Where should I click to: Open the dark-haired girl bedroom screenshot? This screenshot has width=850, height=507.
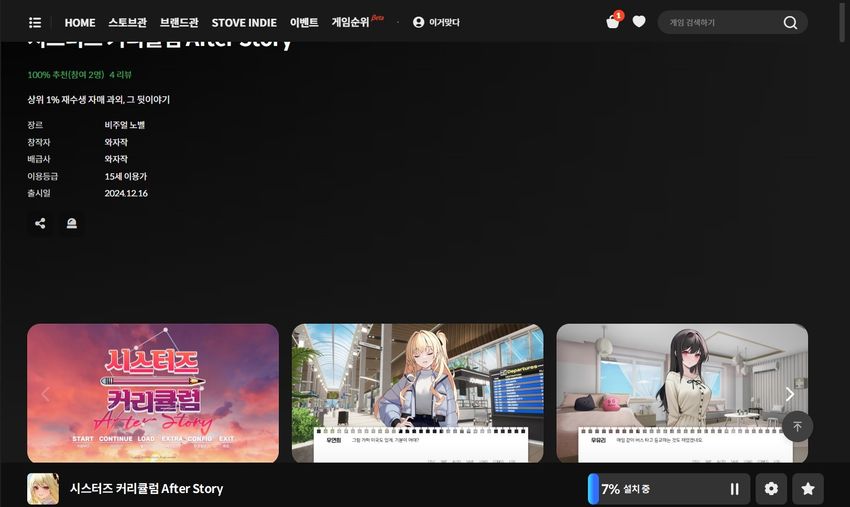click(682, 393)
